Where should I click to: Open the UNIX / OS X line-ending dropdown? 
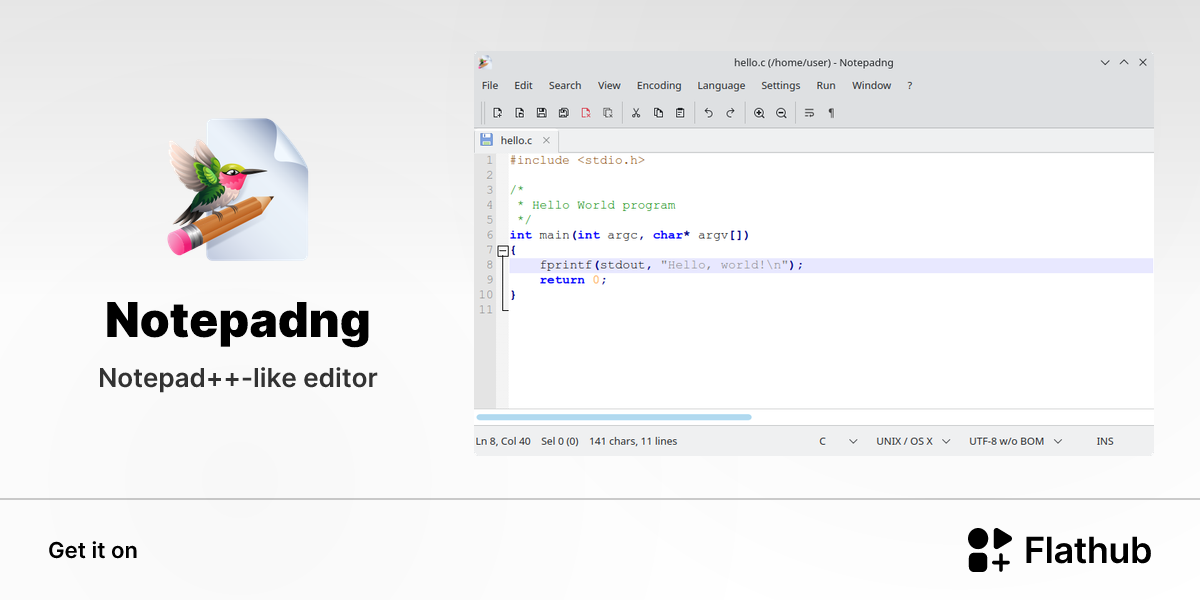click(913, 441)
